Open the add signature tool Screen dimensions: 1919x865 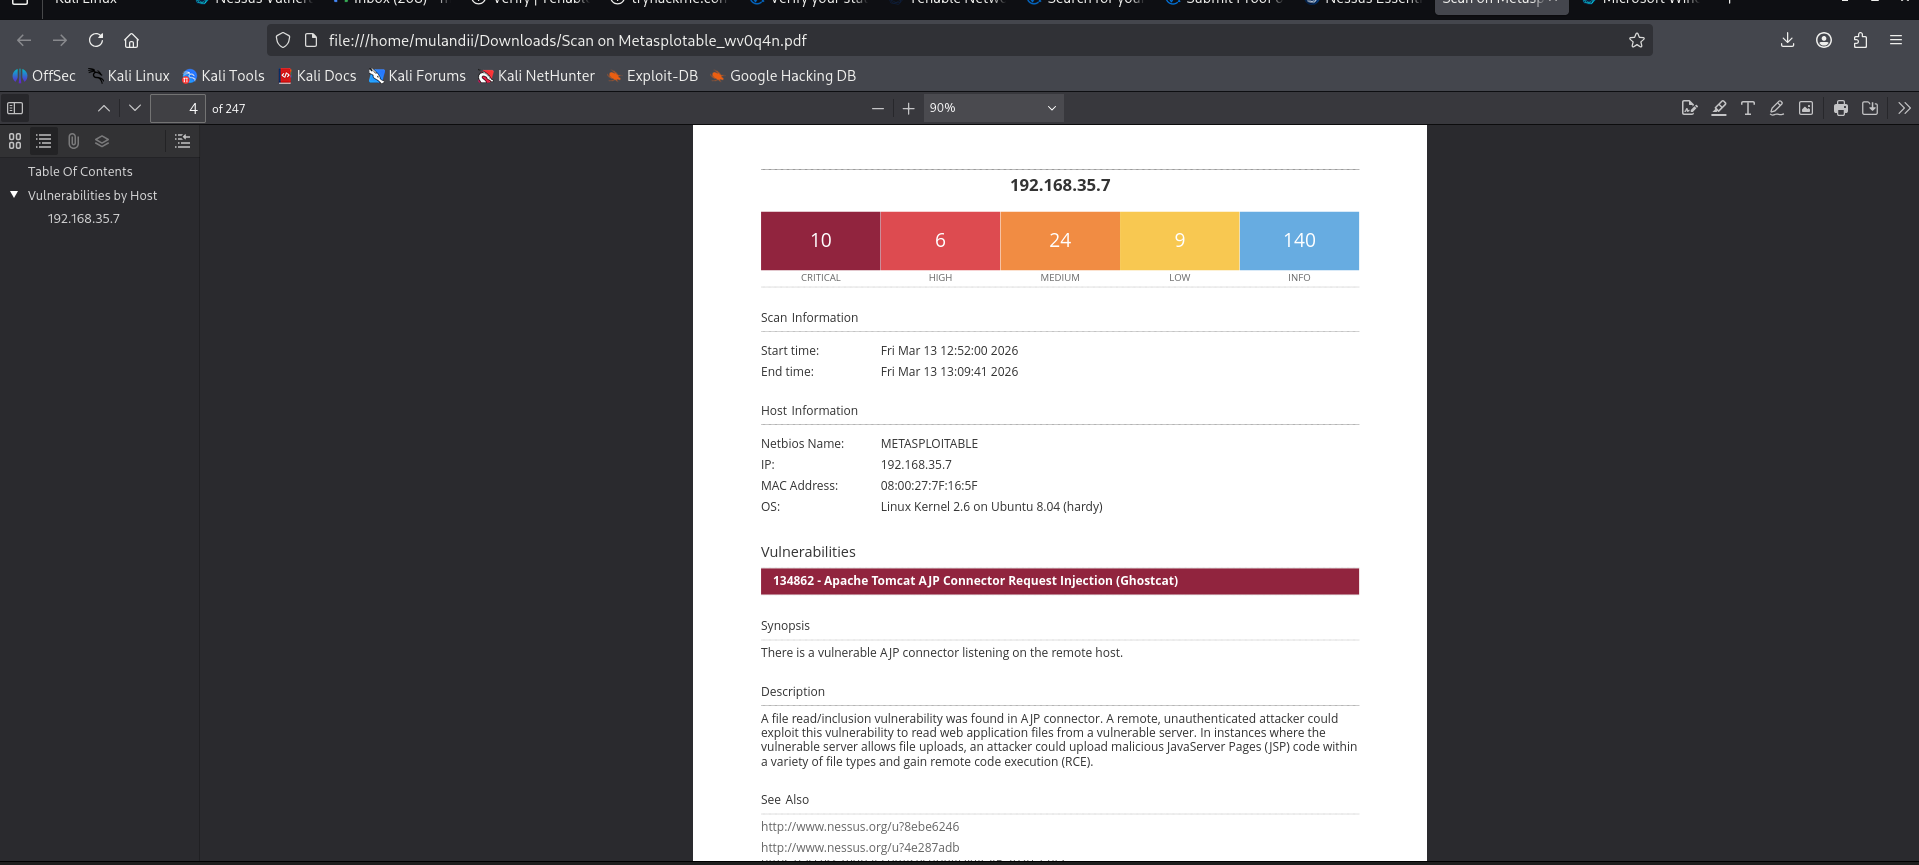(x=1689, y=108)
